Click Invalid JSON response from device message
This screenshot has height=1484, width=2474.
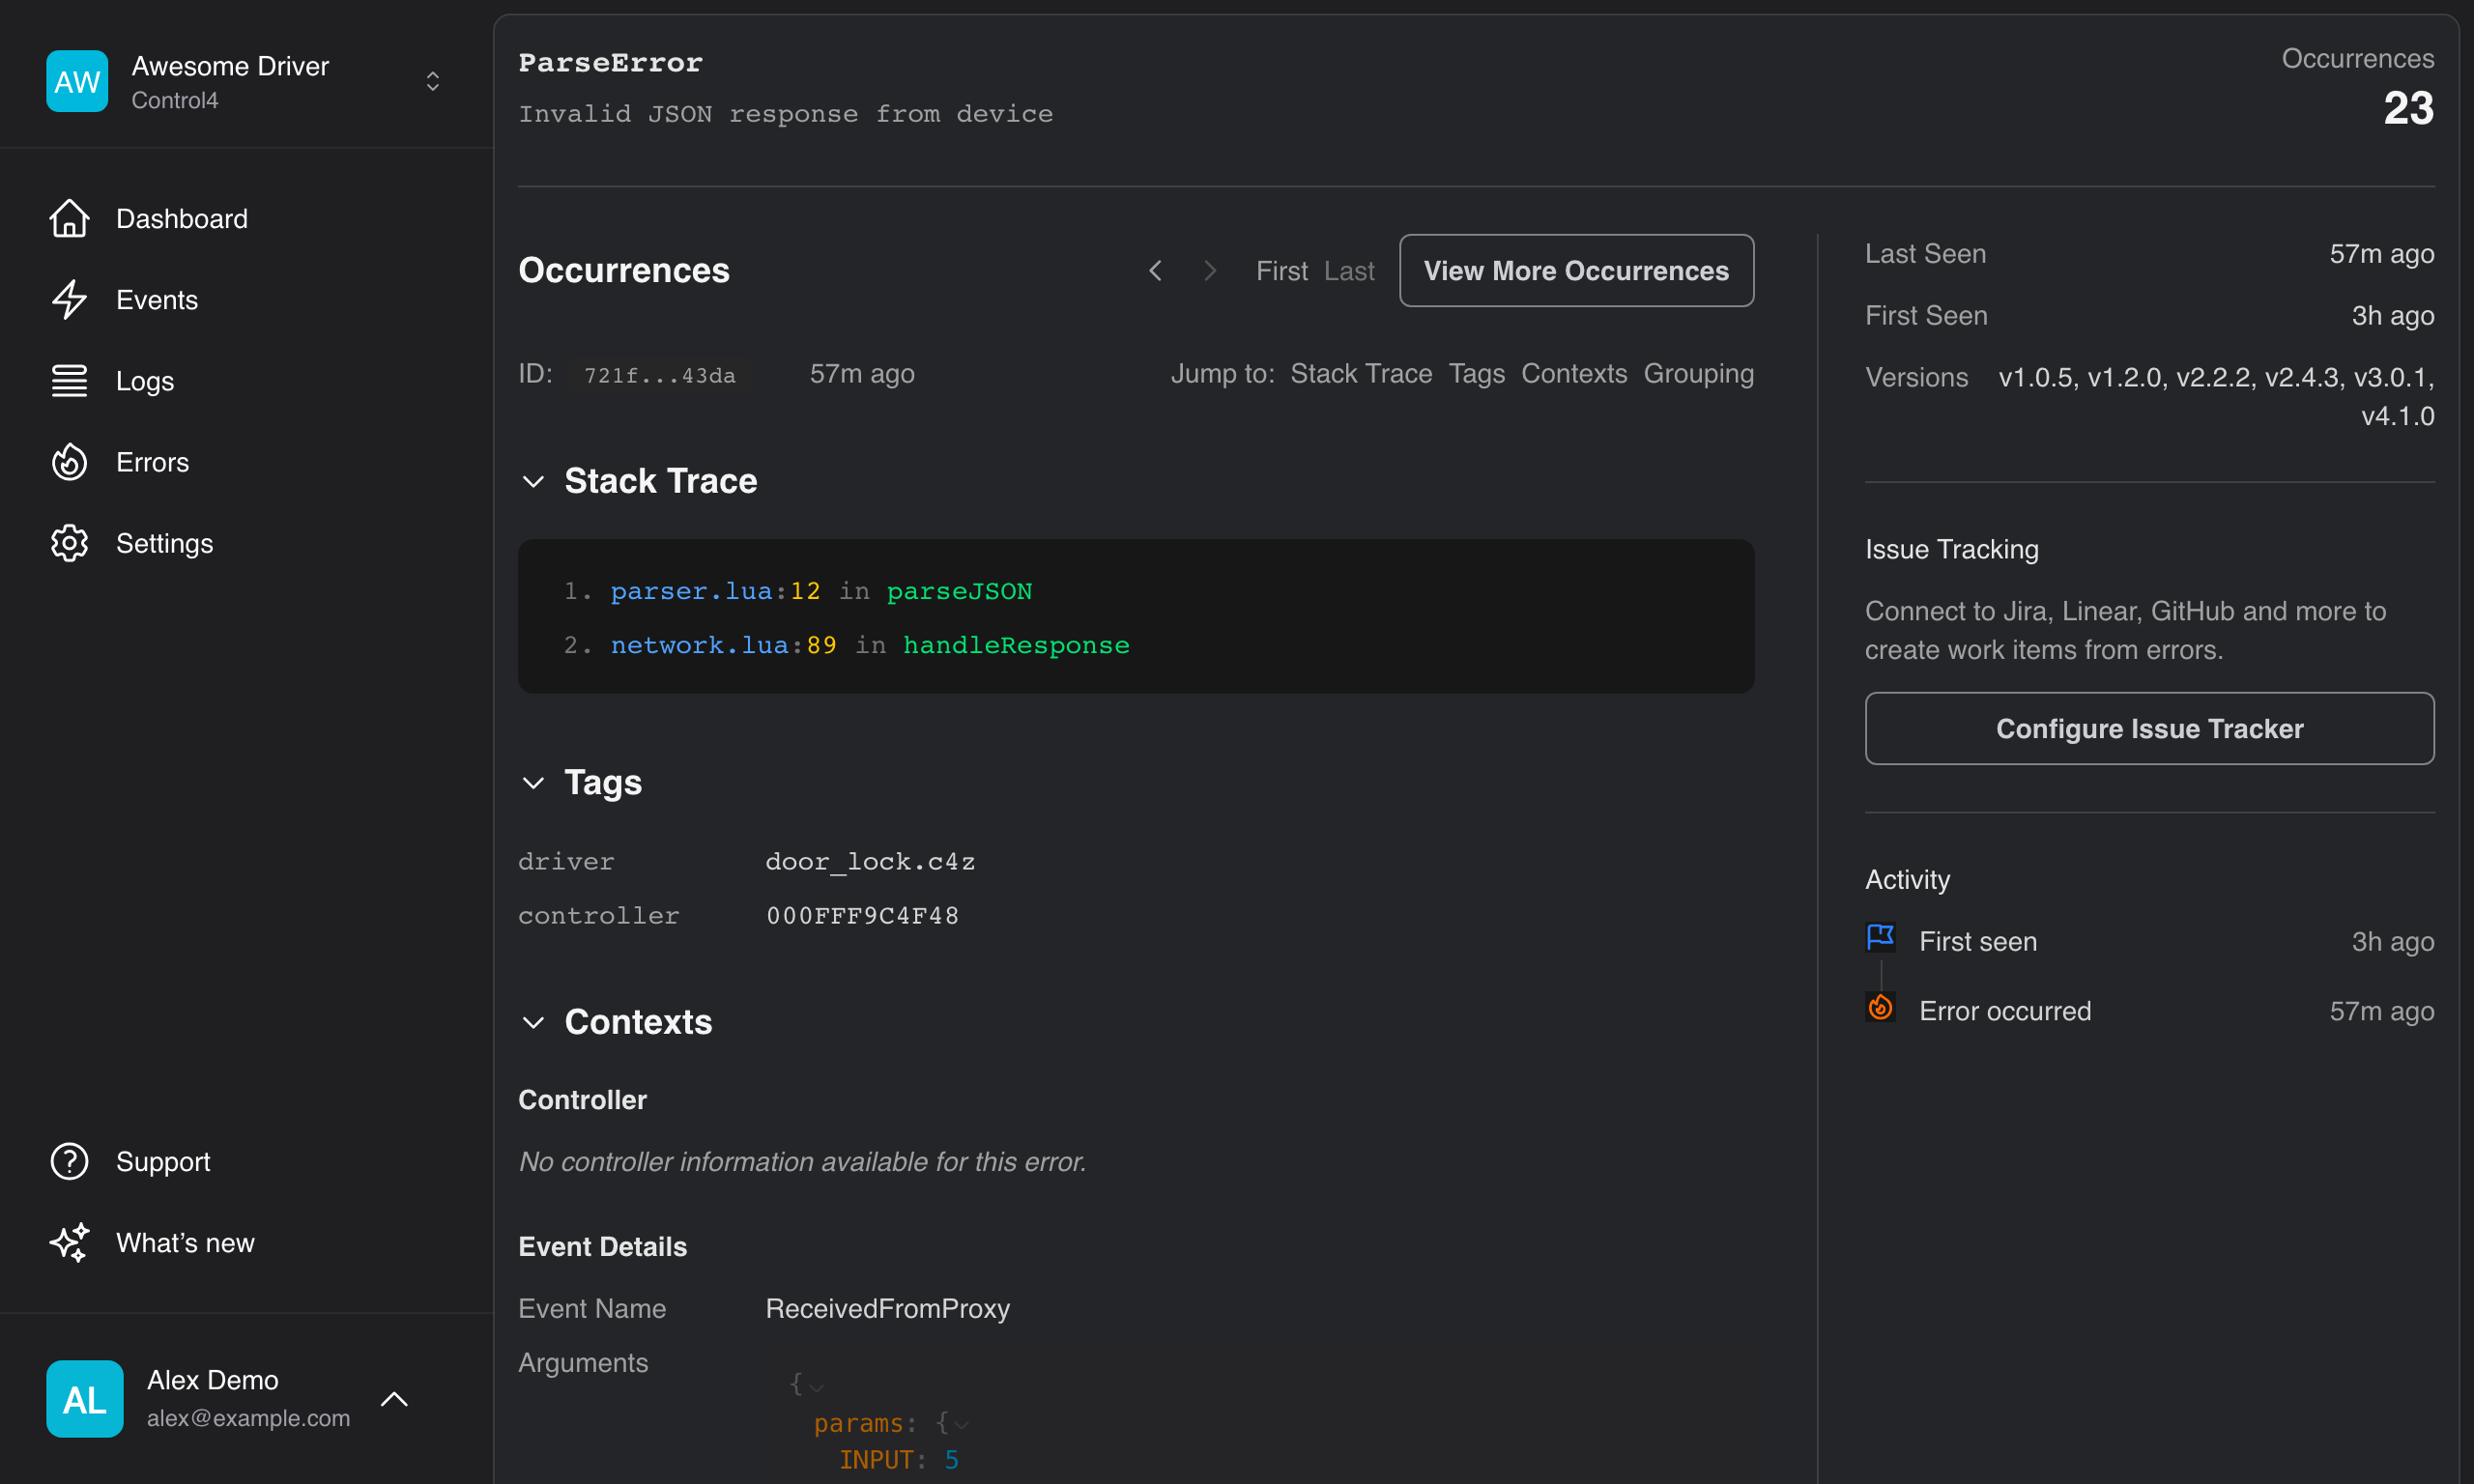pyautogui.click(x=785, y=113)
